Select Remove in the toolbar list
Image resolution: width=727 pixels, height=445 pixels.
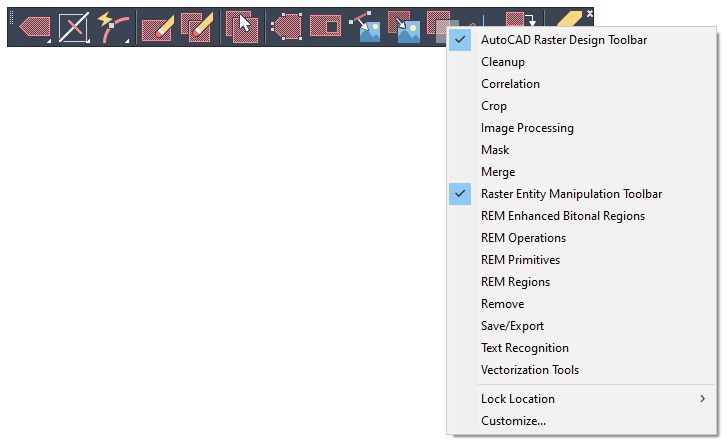[581, 304]
